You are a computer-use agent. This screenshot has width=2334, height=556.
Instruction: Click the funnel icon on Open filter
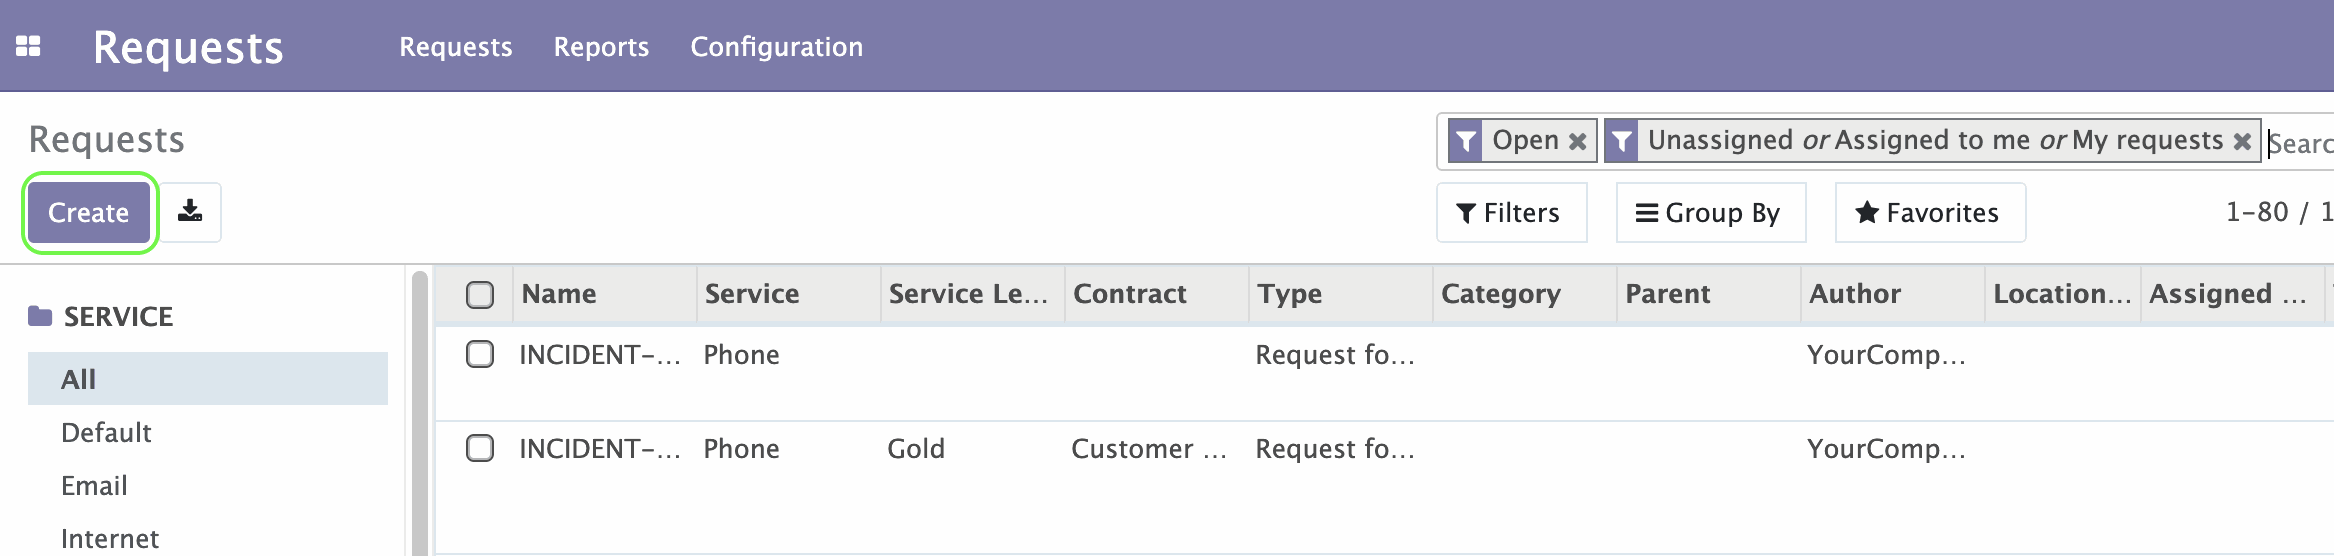[1465, 141]
